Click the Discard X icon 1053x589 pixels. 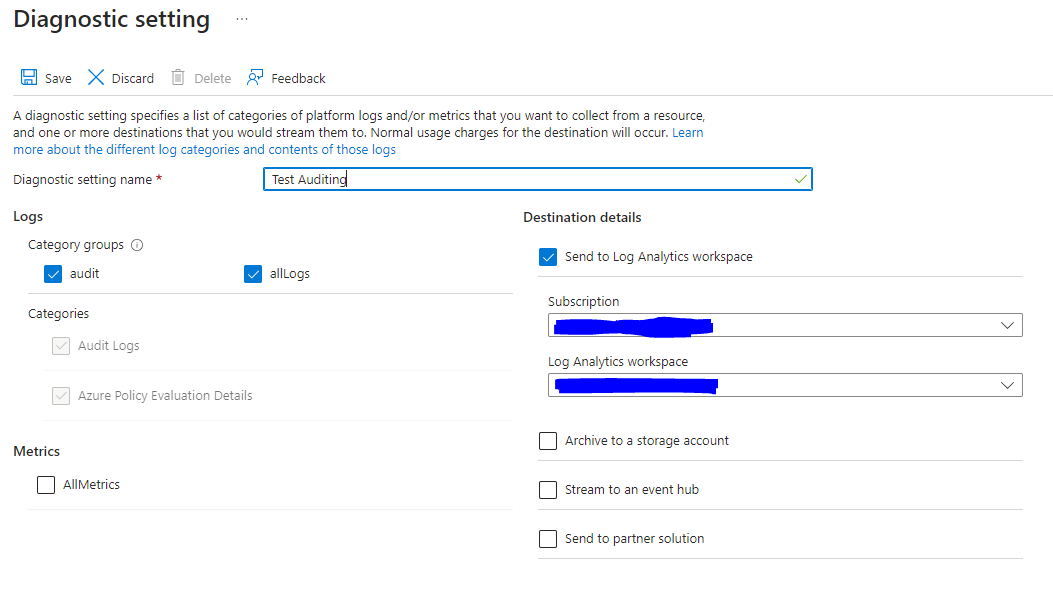(x=96, y=78)
